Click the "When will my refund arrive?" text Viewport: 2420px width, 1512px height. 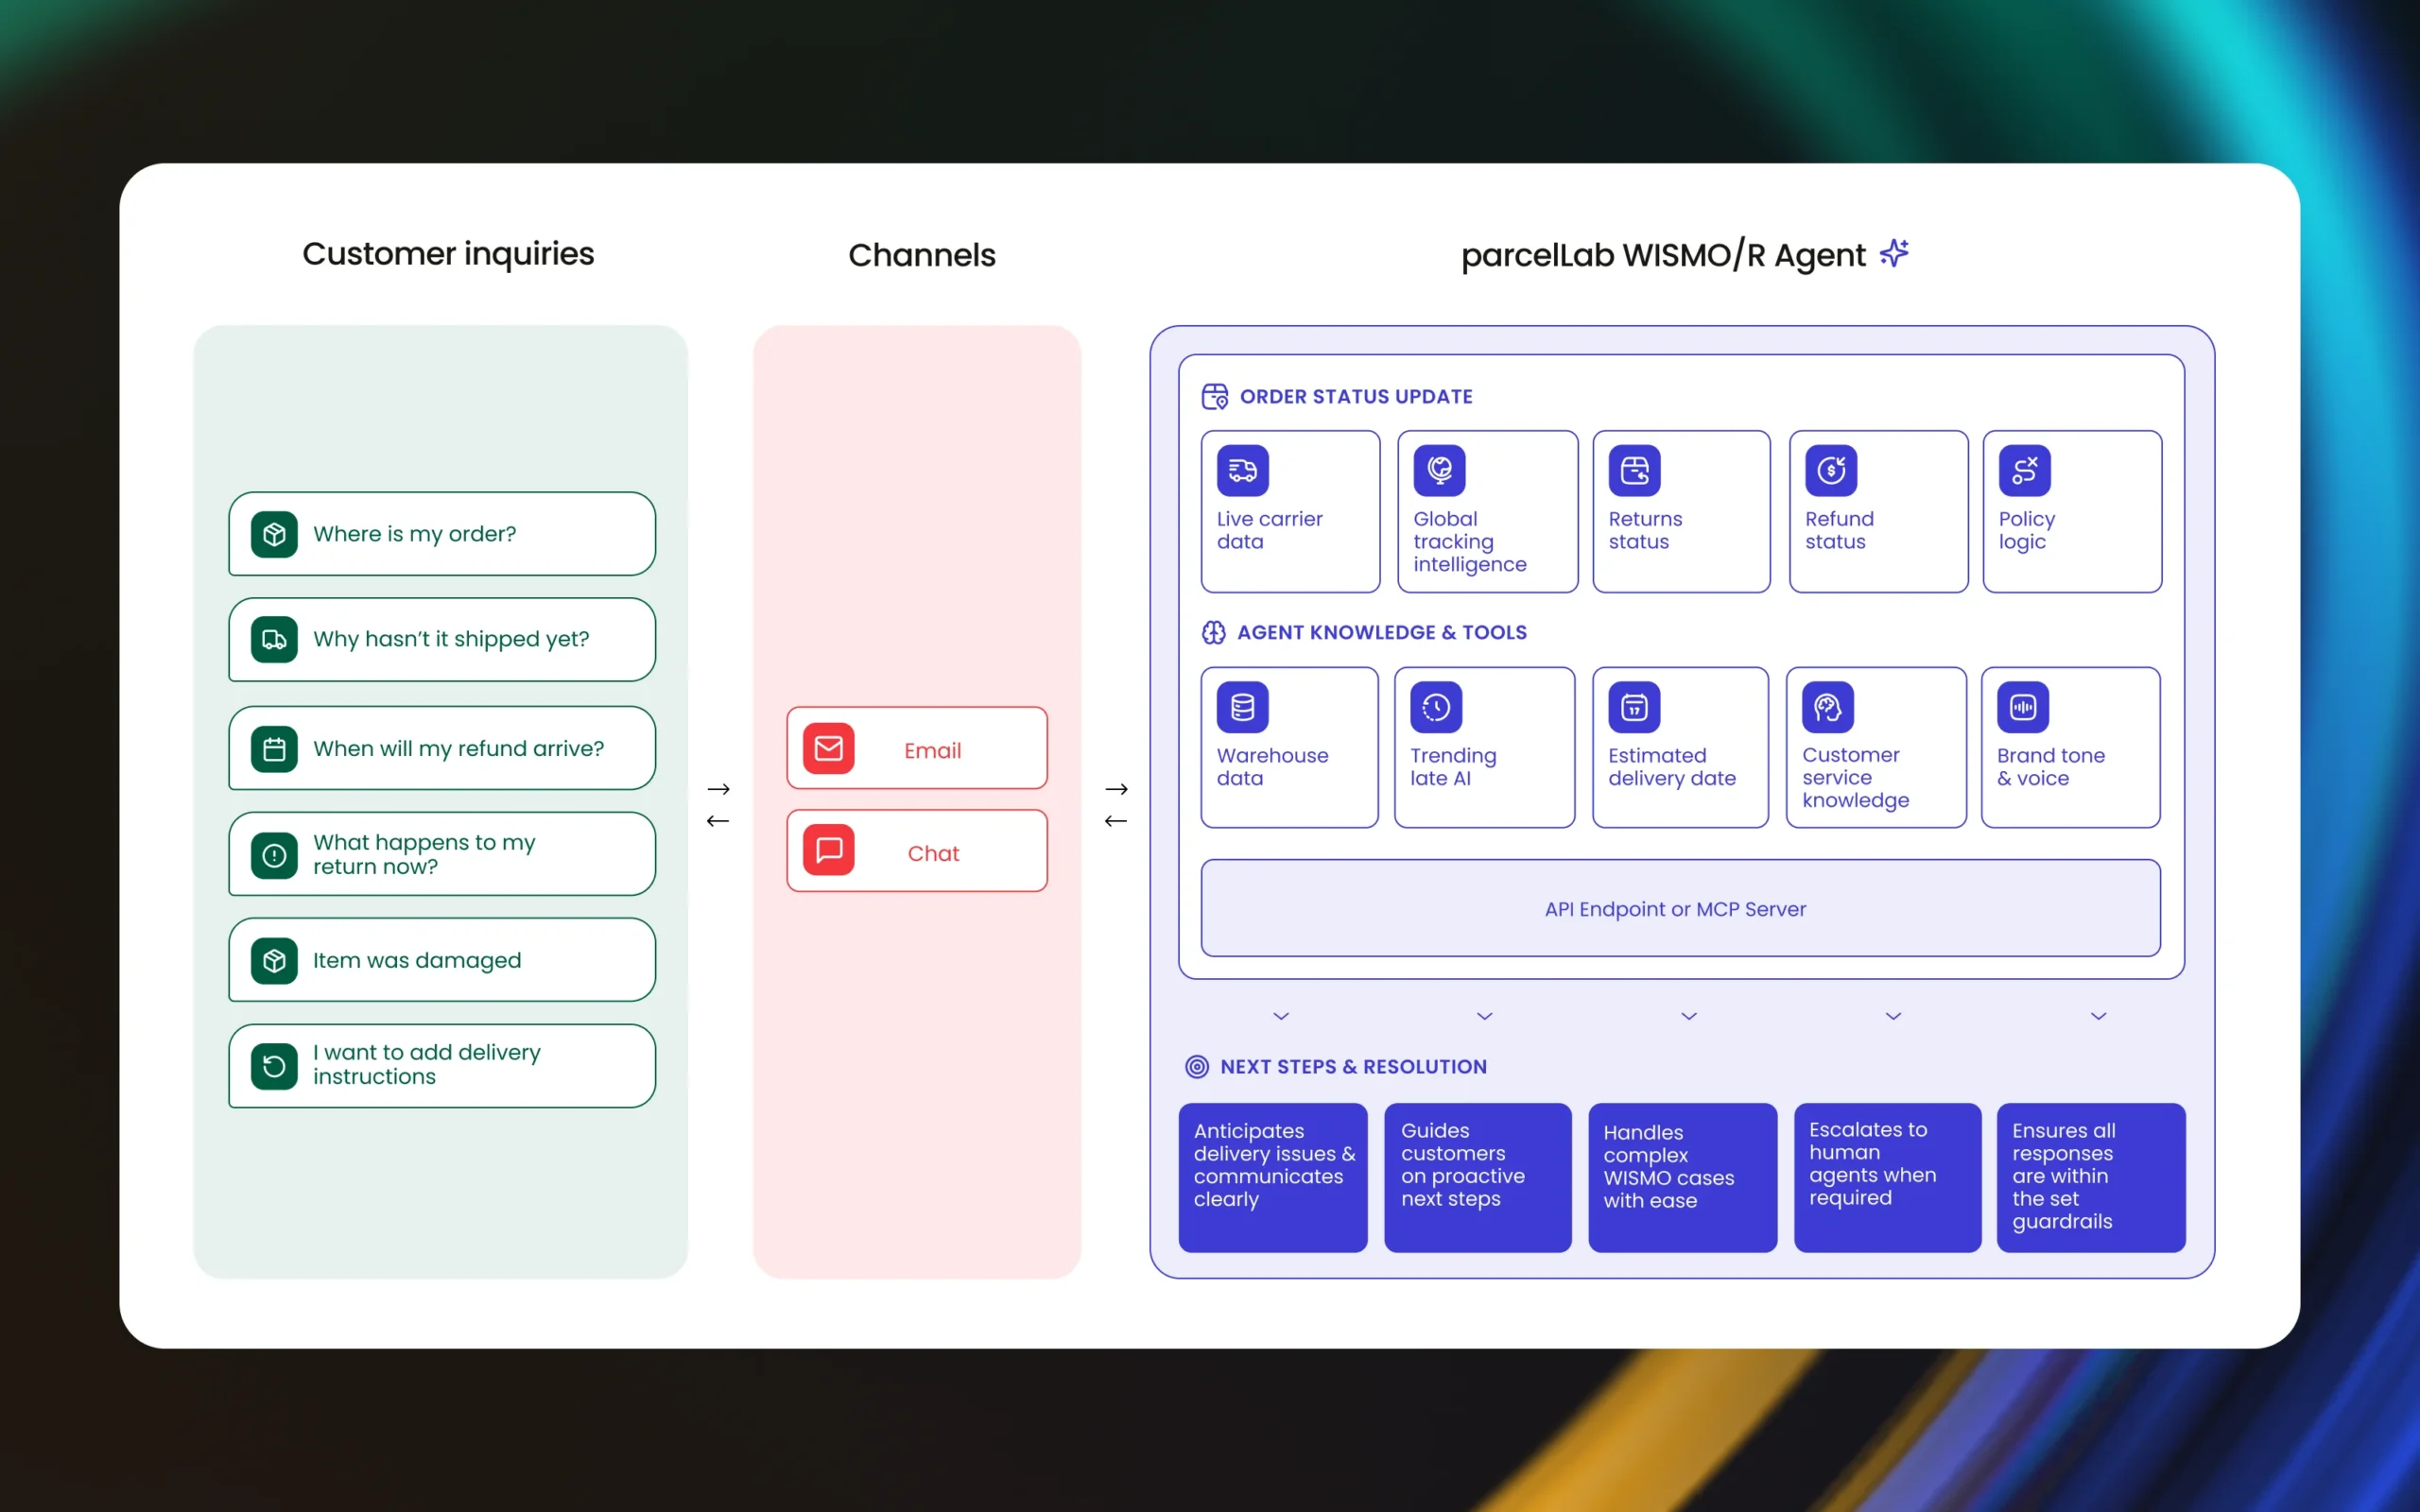[458, 748]
